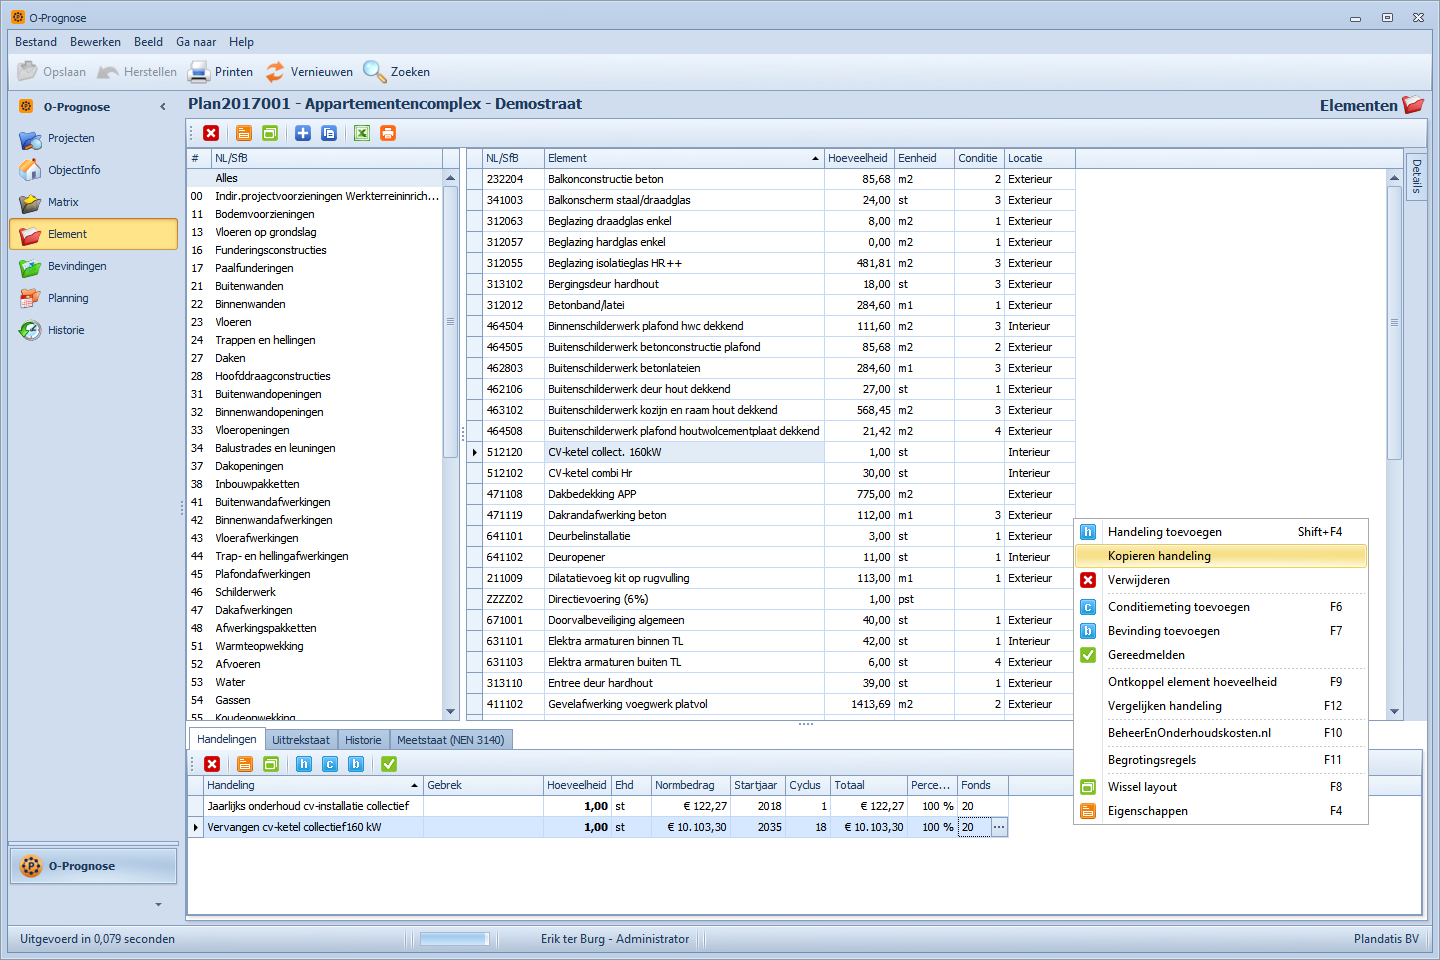Open the Help menu

tap(241, 42)
